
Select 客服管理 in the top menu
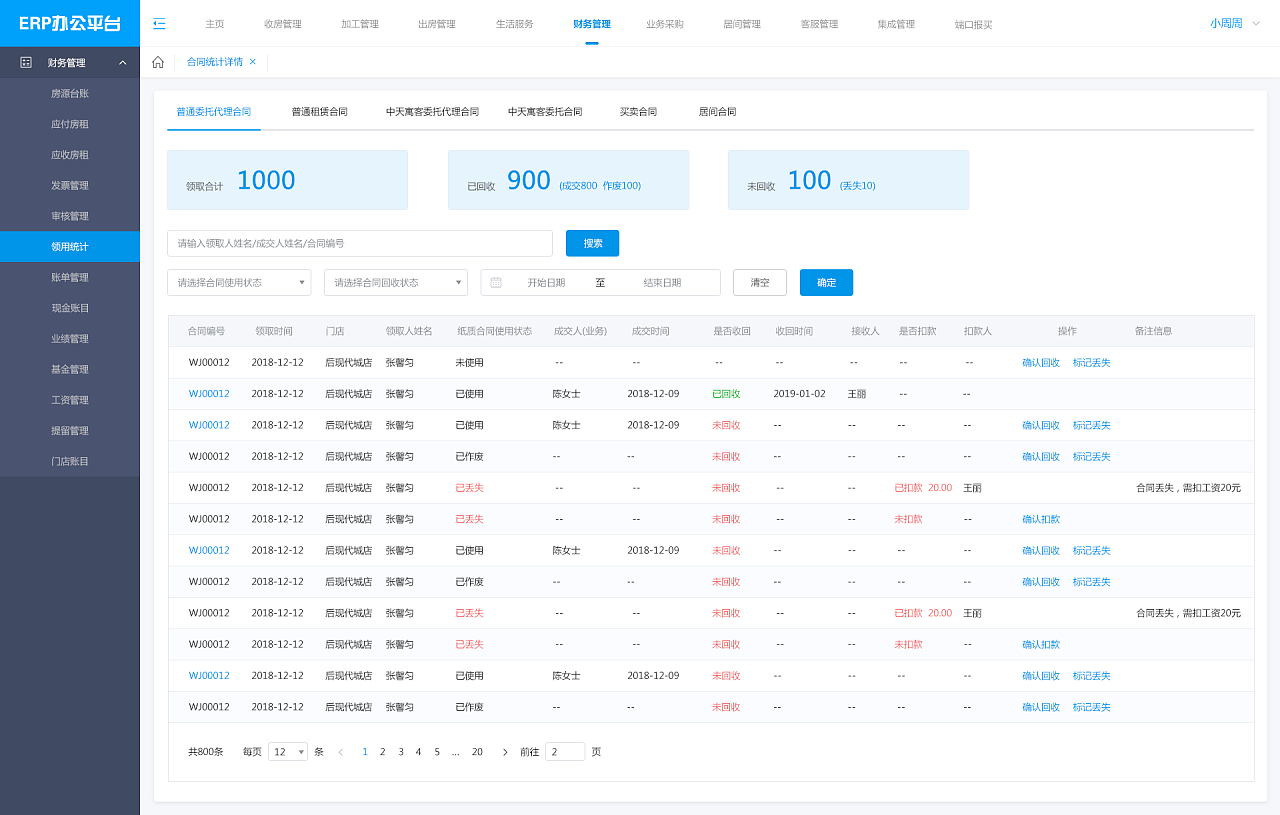click(819, 24)
